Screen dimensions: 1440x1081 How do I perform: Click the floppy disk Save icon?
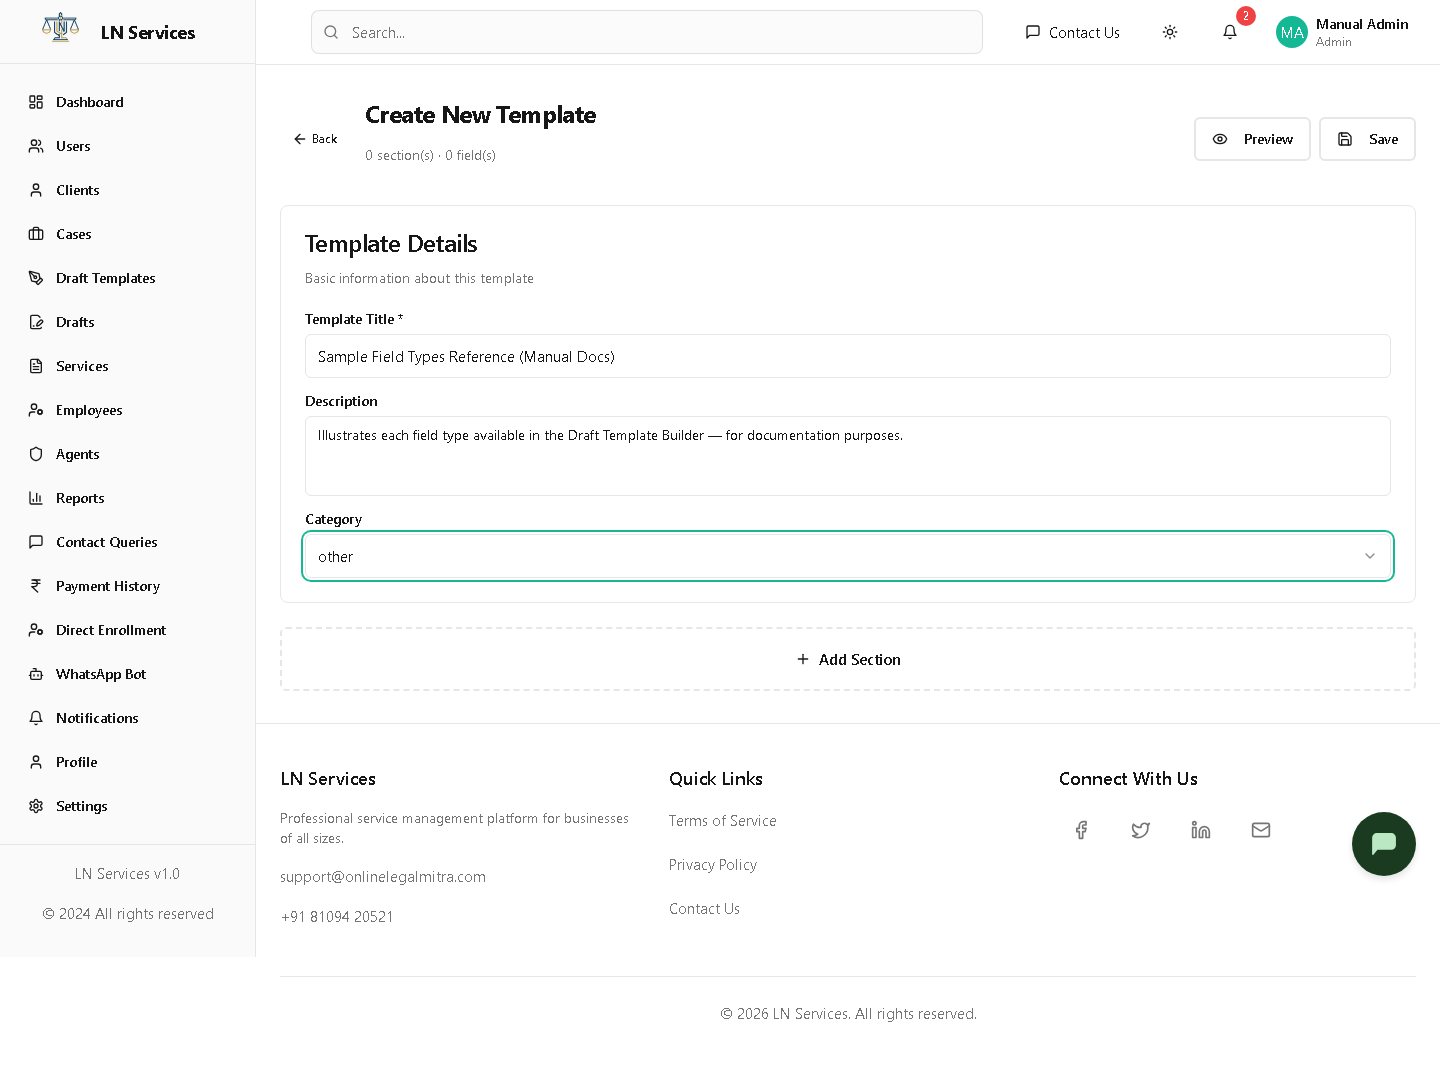coord(1345,139)
